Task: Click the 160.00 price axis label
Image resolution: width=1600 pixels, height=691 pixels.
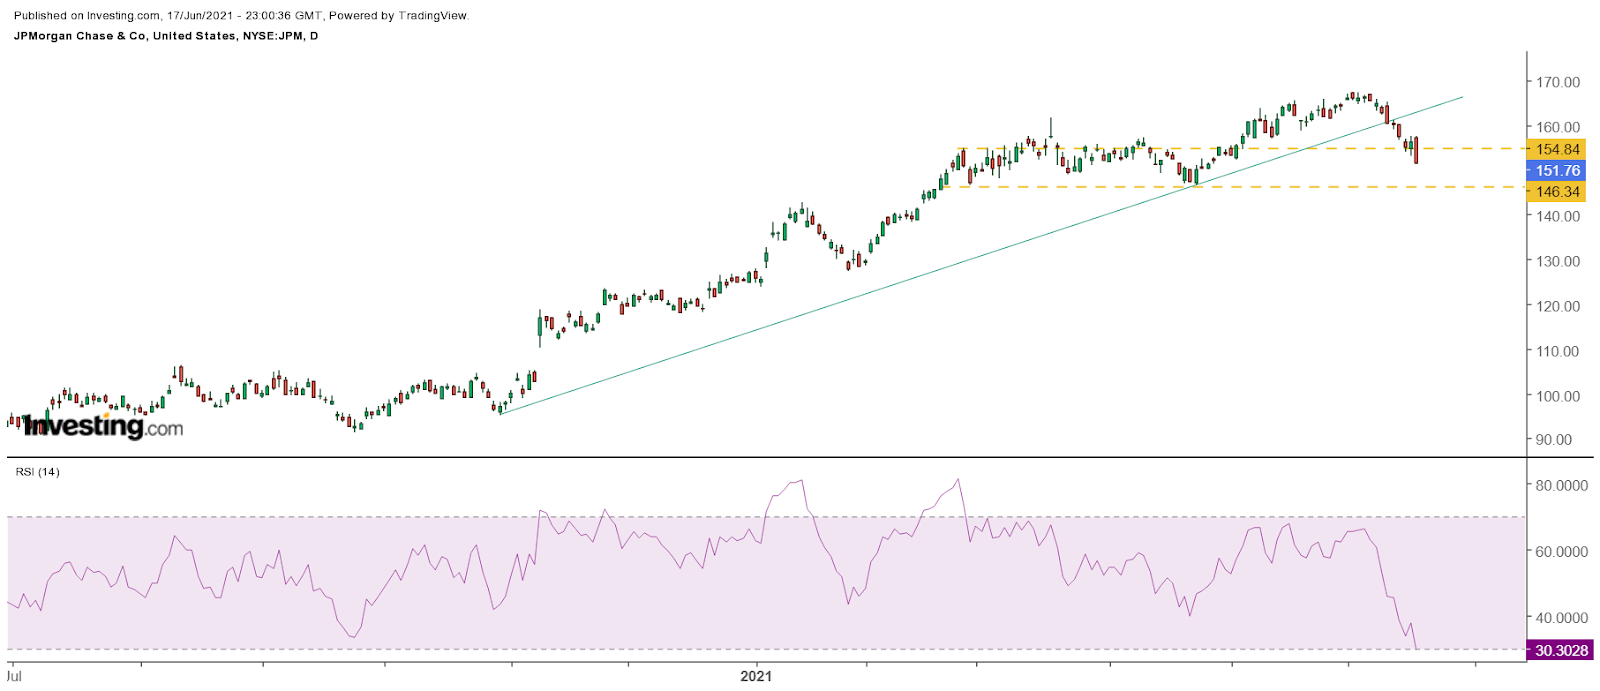Action: (x=1558, y=127)
